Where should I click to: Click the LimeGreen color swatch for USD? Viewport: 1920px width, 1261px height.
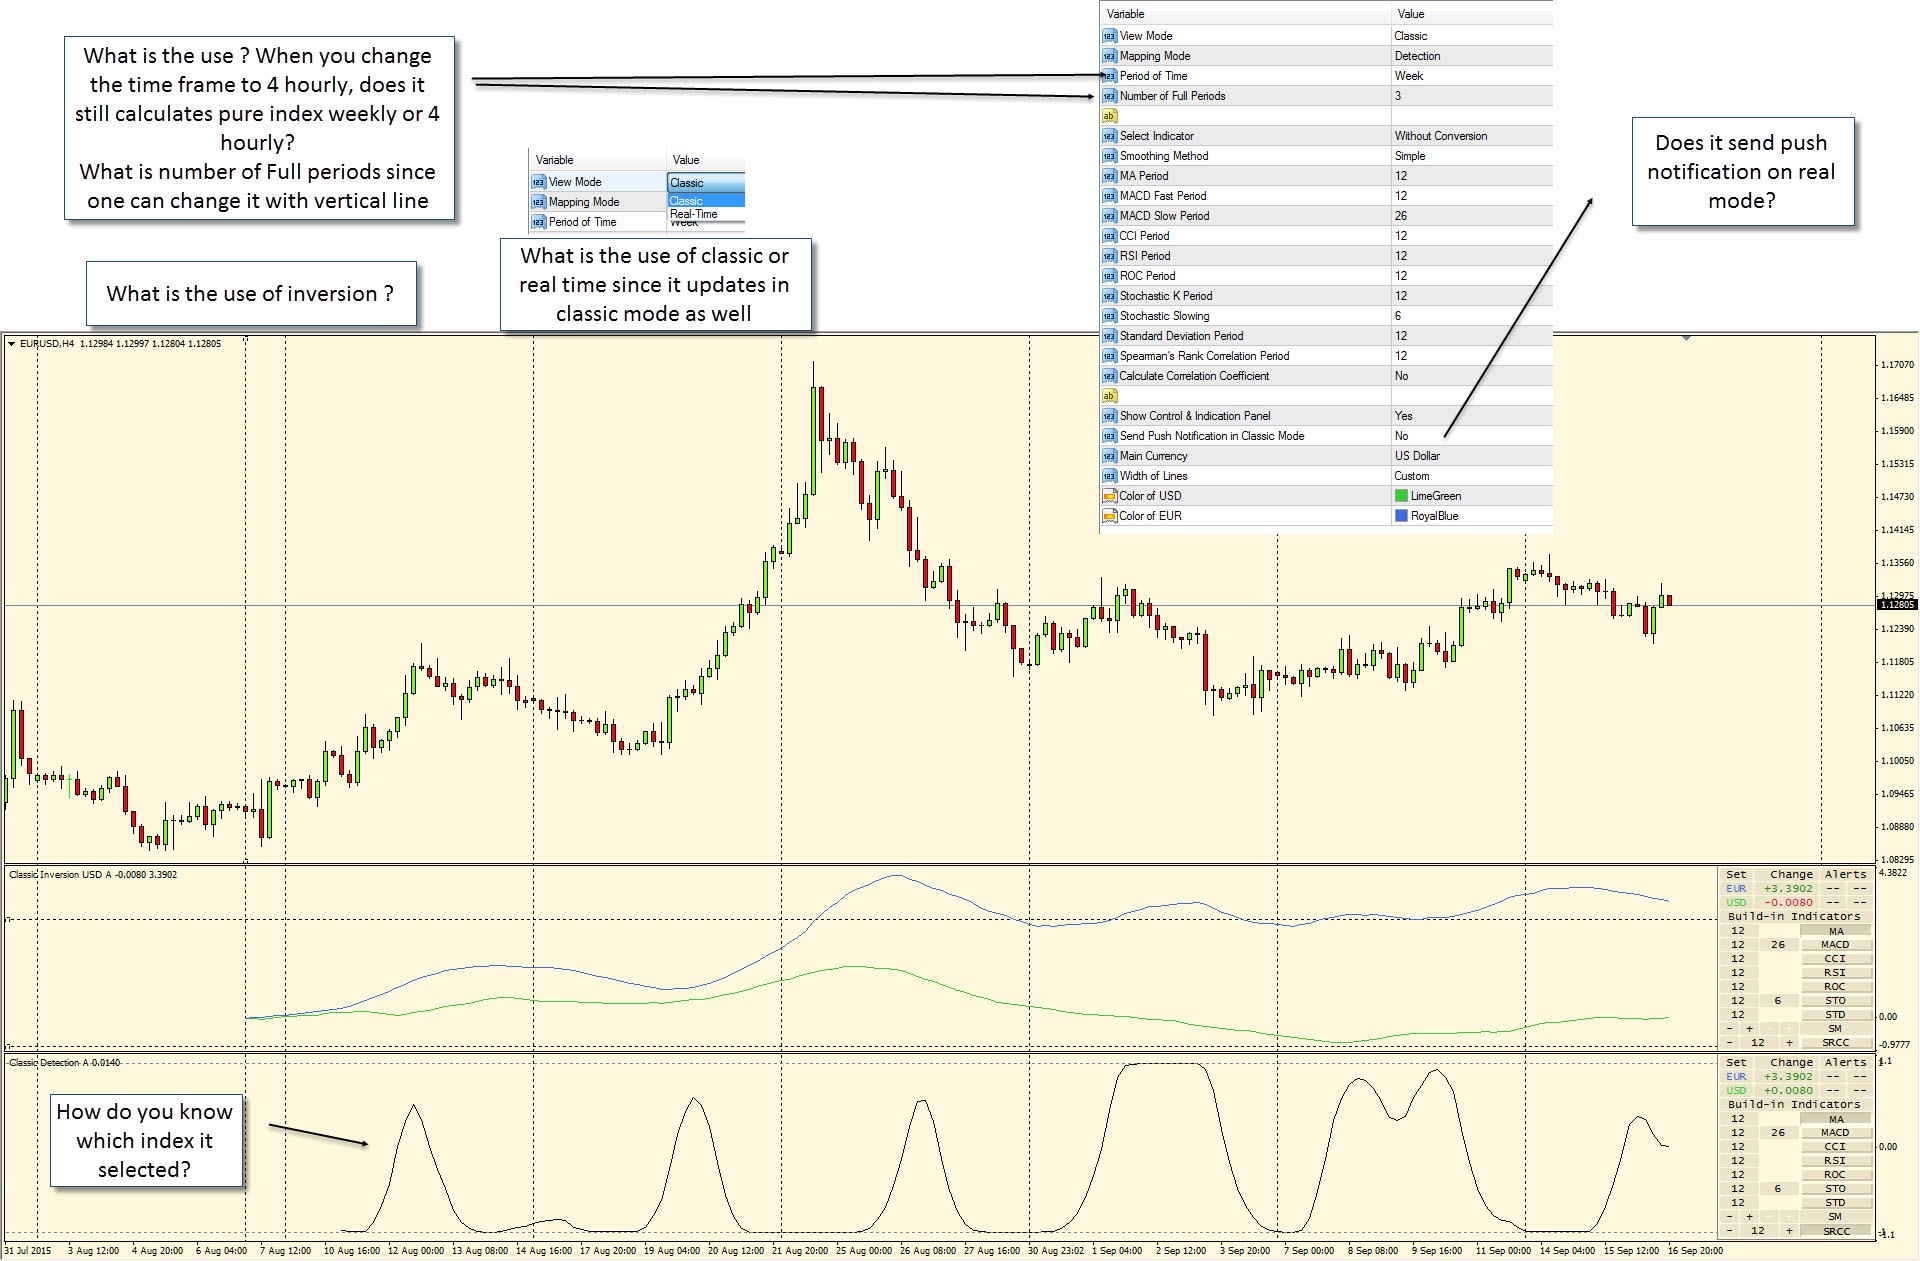tap(1401, 496)
